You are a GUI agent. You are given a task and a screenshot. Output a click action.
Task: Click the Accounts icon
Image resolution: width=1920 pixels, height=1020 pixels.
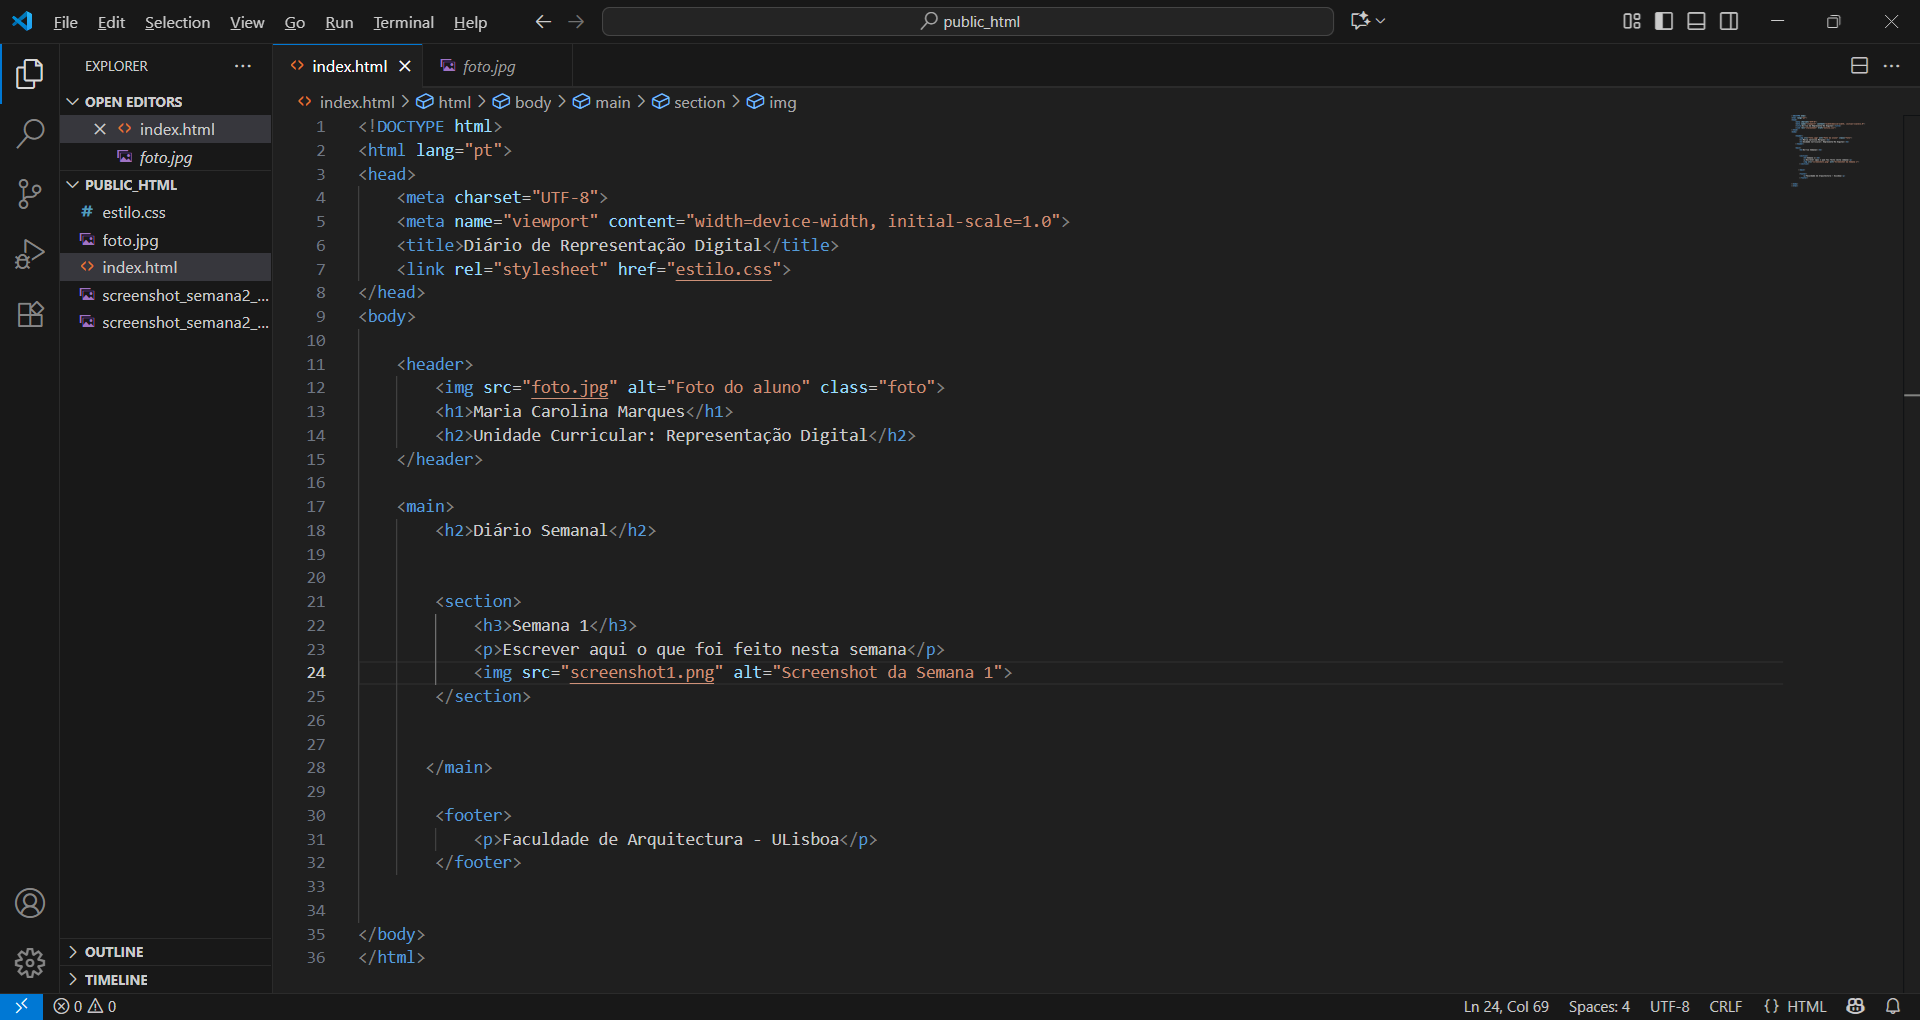[30, 904]
